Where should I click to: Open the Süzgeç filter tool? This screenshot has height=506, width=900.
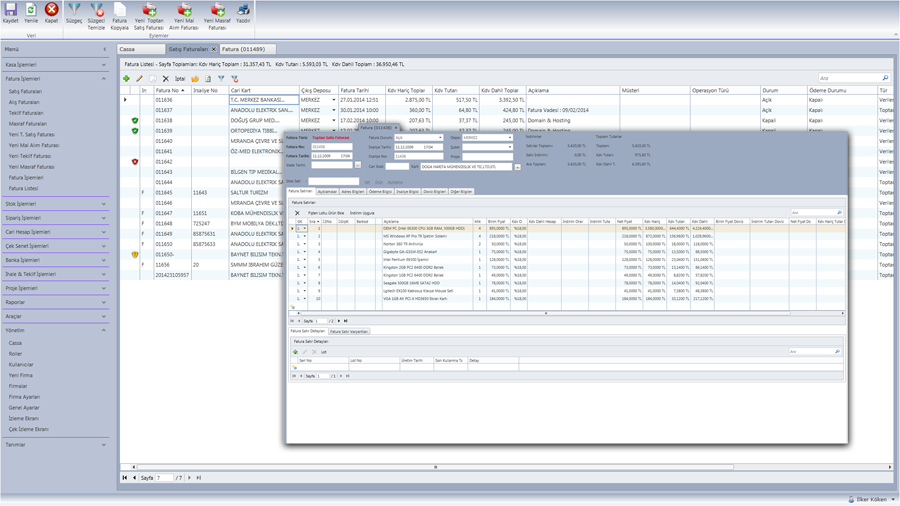74,12
